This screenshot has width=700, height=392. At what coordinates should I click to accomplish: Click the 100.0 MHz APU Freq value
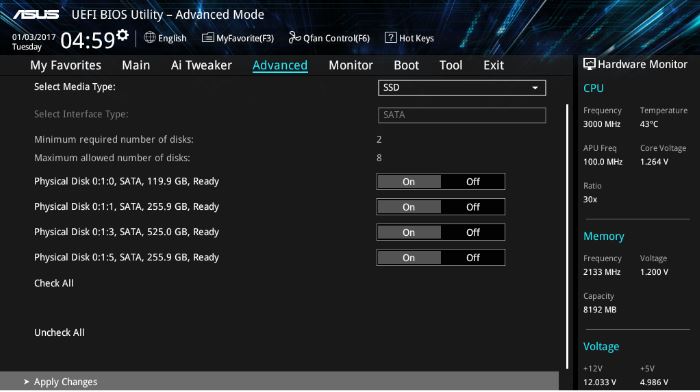603,162
